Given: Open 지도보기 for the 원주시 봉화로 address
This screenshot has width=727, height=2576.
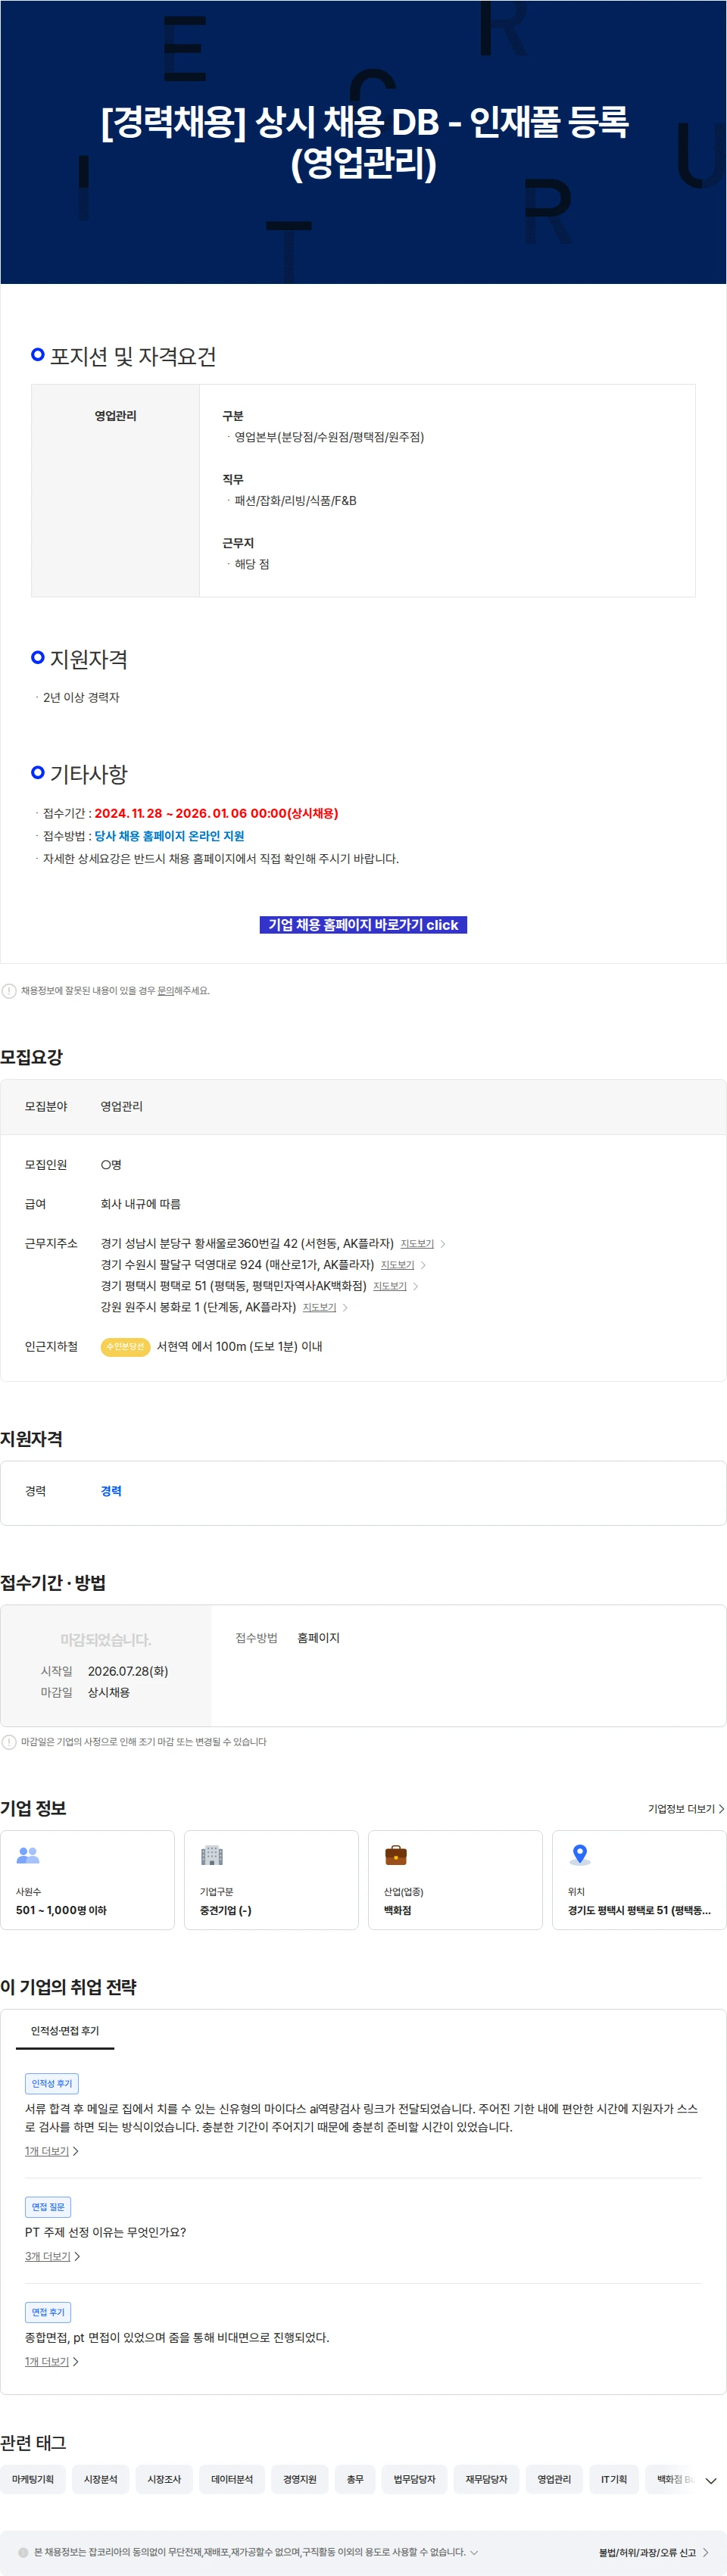Looking at the screenshot, I should click(x=320, y=1307).
